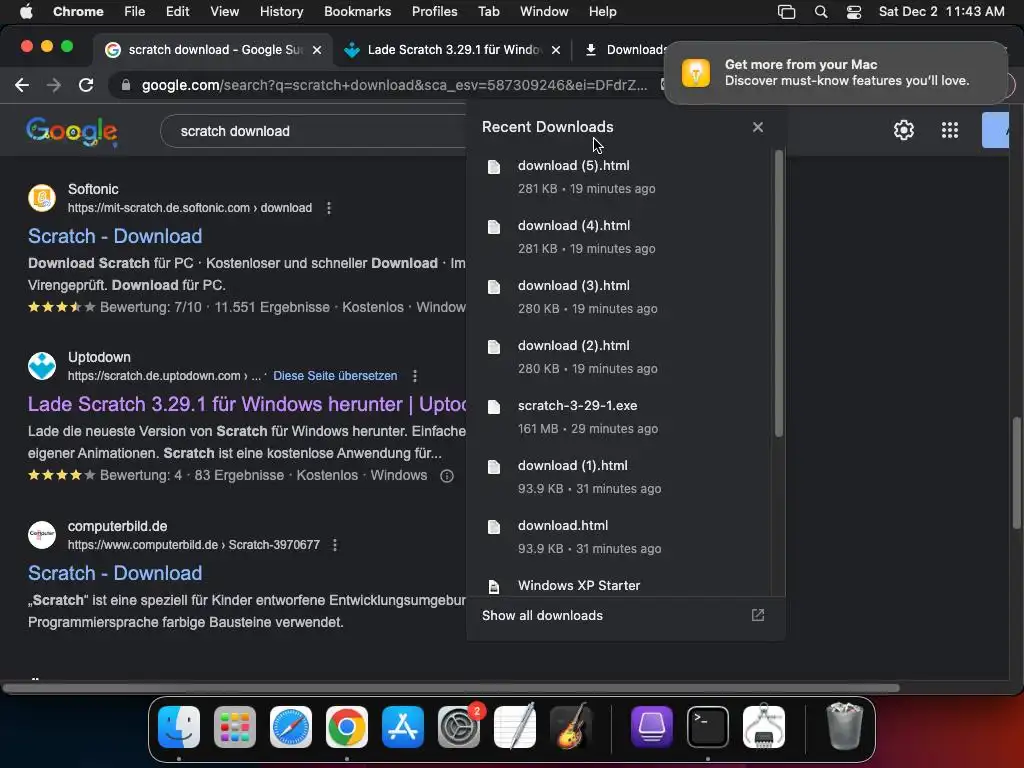Switch to the Lade Scratch 3.29.1 tab
Image resolution: width=1024 pixels, height=768 pixels.
click(451, 50)
